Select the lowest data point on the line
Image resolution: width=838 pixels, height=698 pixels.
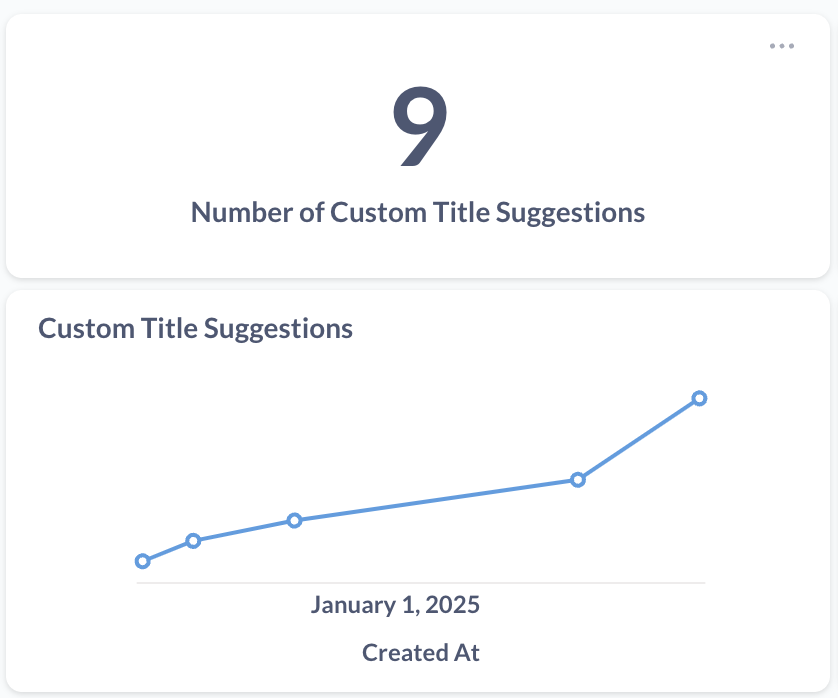pyautogui.click(x=142, y=561)
